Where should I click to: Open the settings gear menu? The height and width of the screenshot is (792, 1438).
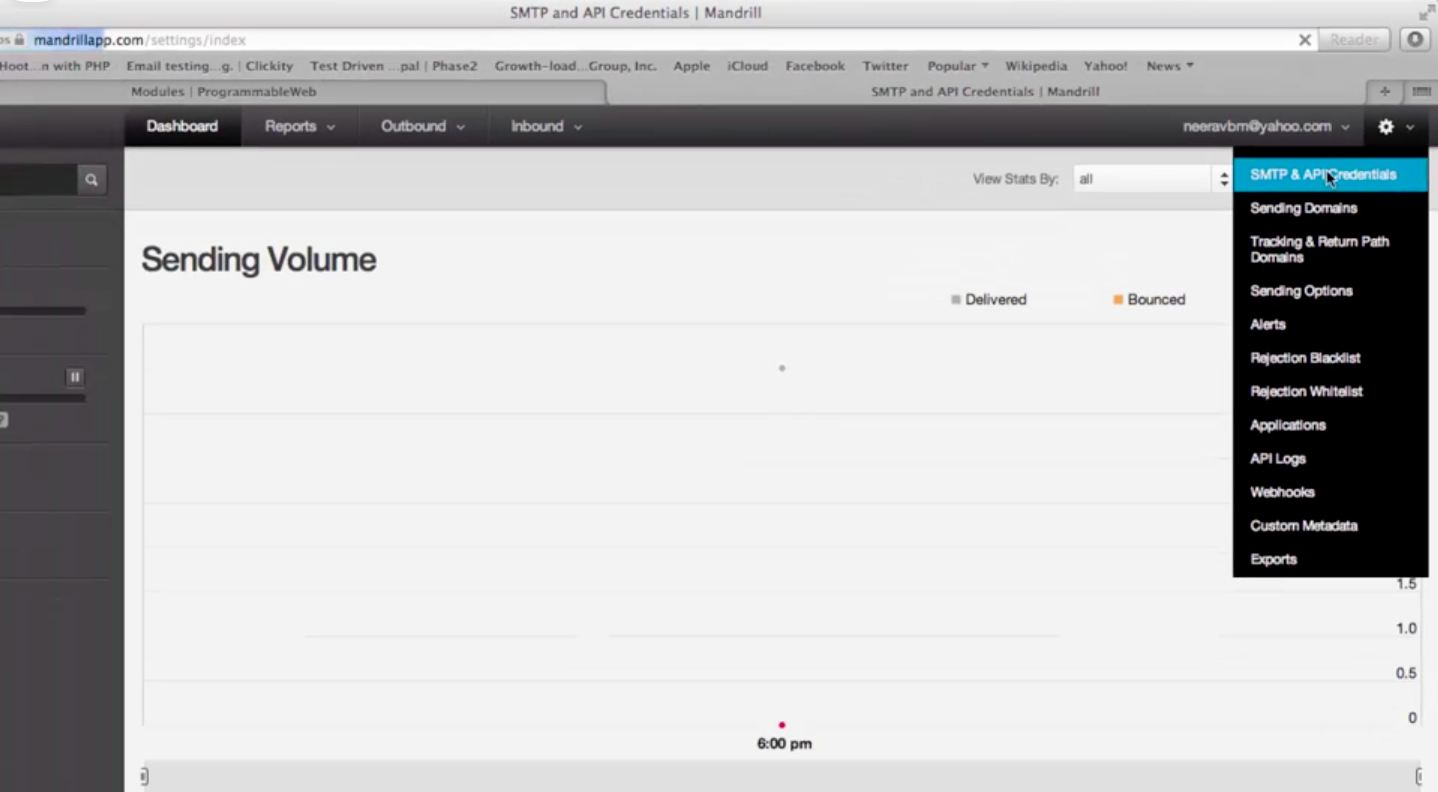pos(1396,127)
